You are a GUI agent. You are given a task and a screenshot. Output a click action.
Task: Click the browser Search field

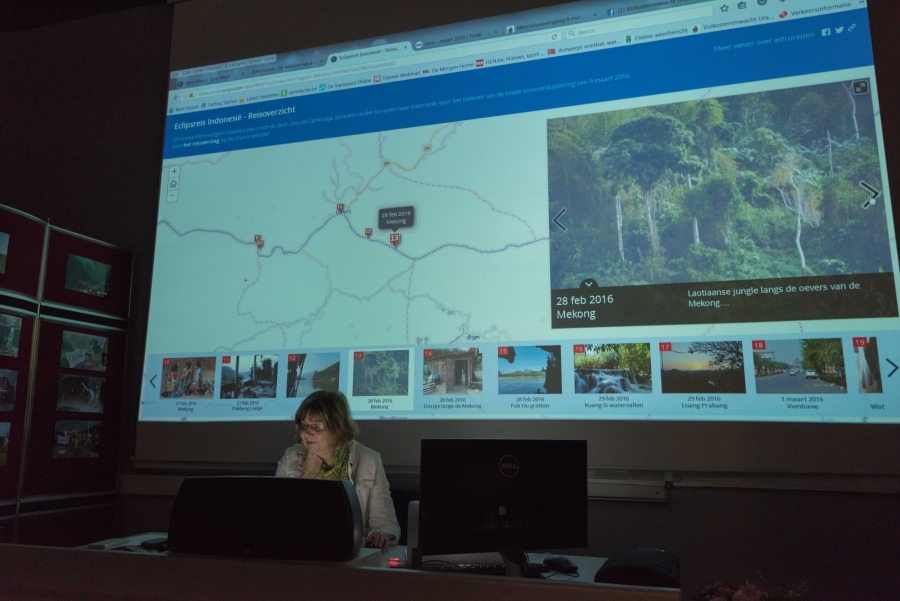coord(637,25)
